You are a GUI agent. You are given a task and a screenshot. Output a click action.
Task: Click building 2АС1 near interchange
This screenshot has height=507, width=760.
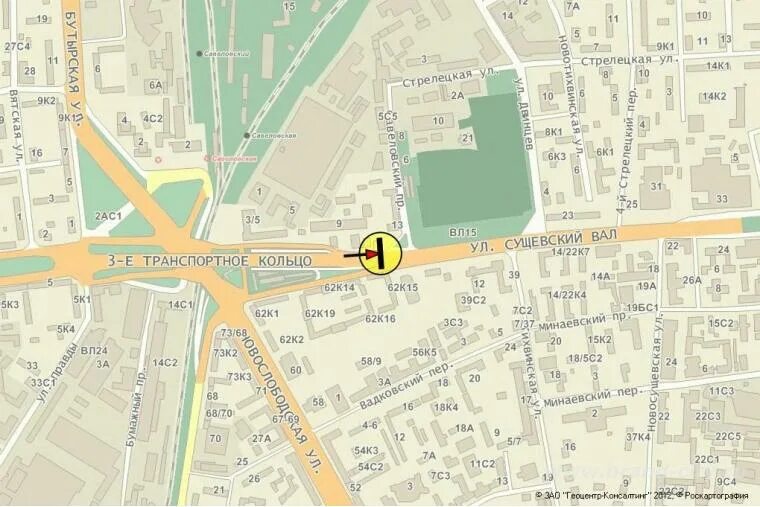(x=108, y=216)
